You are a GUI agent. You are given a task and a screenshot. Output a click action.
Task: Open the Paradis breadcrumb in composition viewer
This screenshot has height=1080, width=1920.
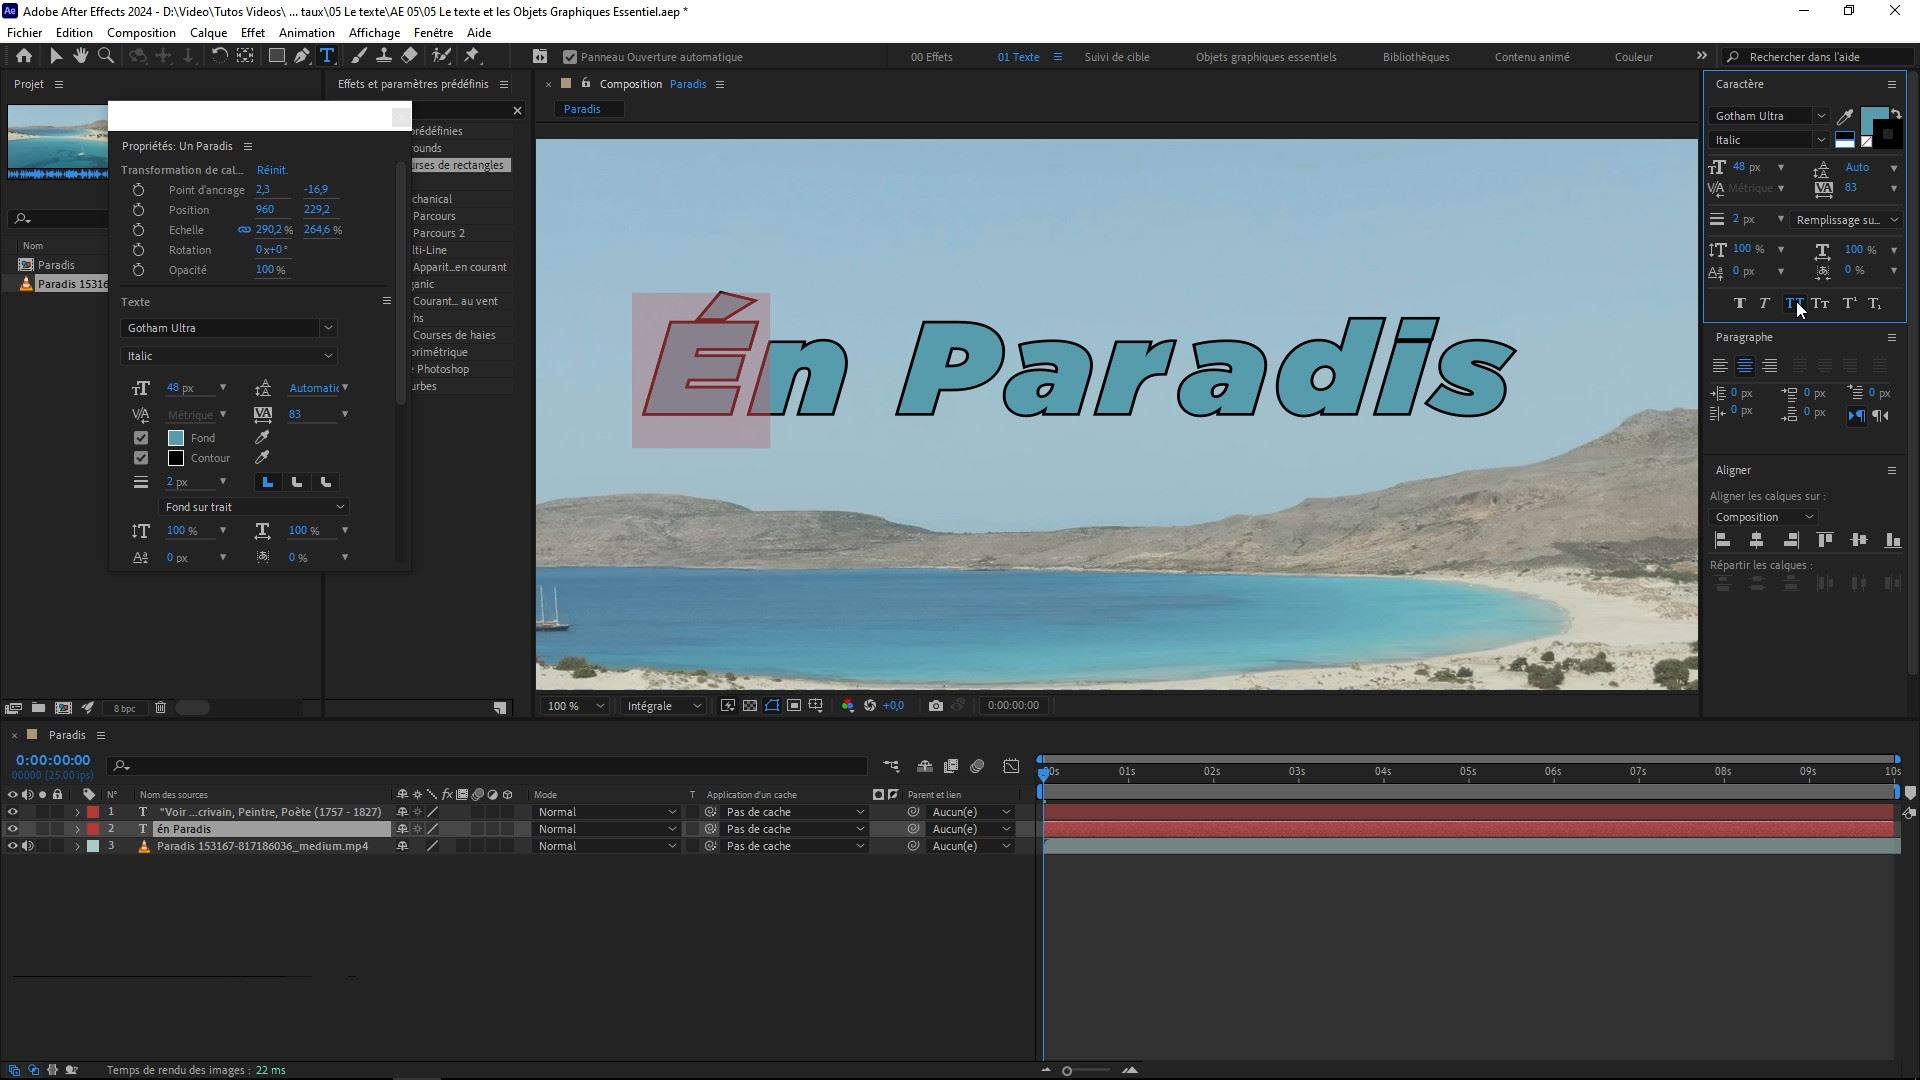tap(582, 109)
